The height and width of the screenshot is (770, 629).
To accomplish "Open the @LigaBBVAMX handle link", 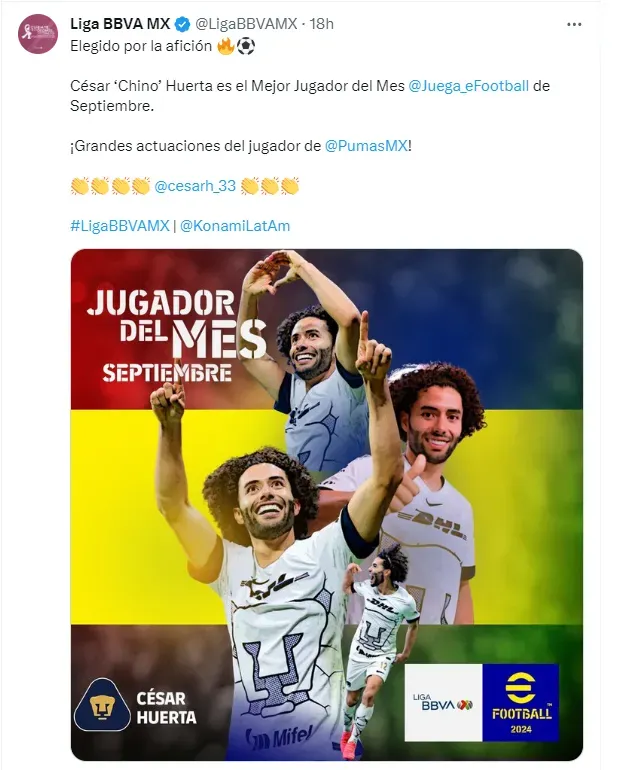I will (x=246, y=24).
